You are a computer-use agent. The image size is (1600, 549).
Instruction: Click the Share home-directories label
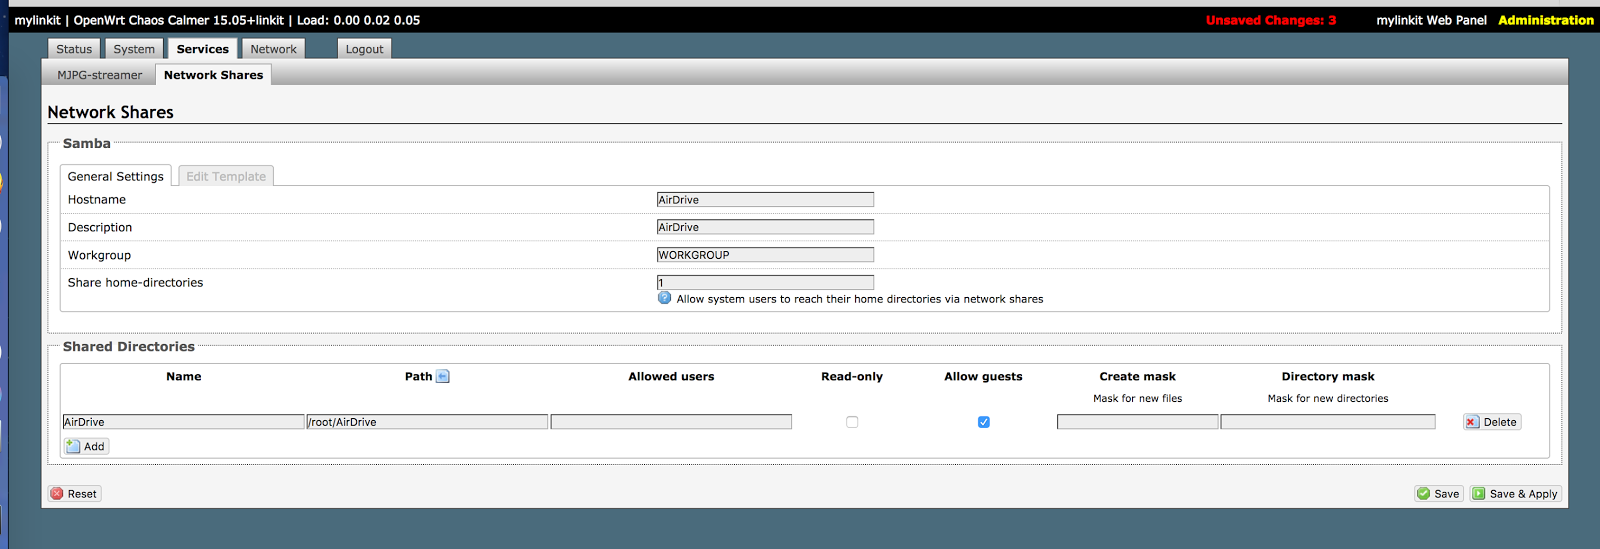[x=135, y=282]
